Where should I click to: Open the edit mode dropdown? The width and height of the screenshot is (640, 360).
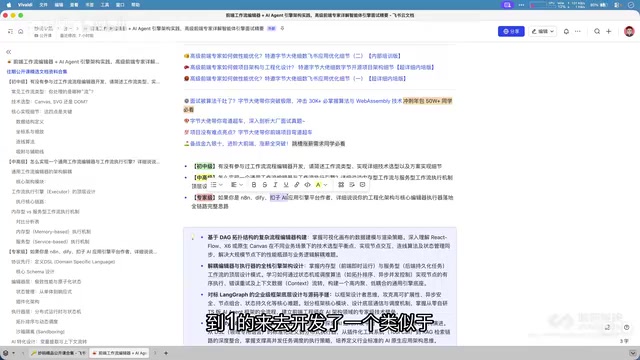[x=542, y=31]
